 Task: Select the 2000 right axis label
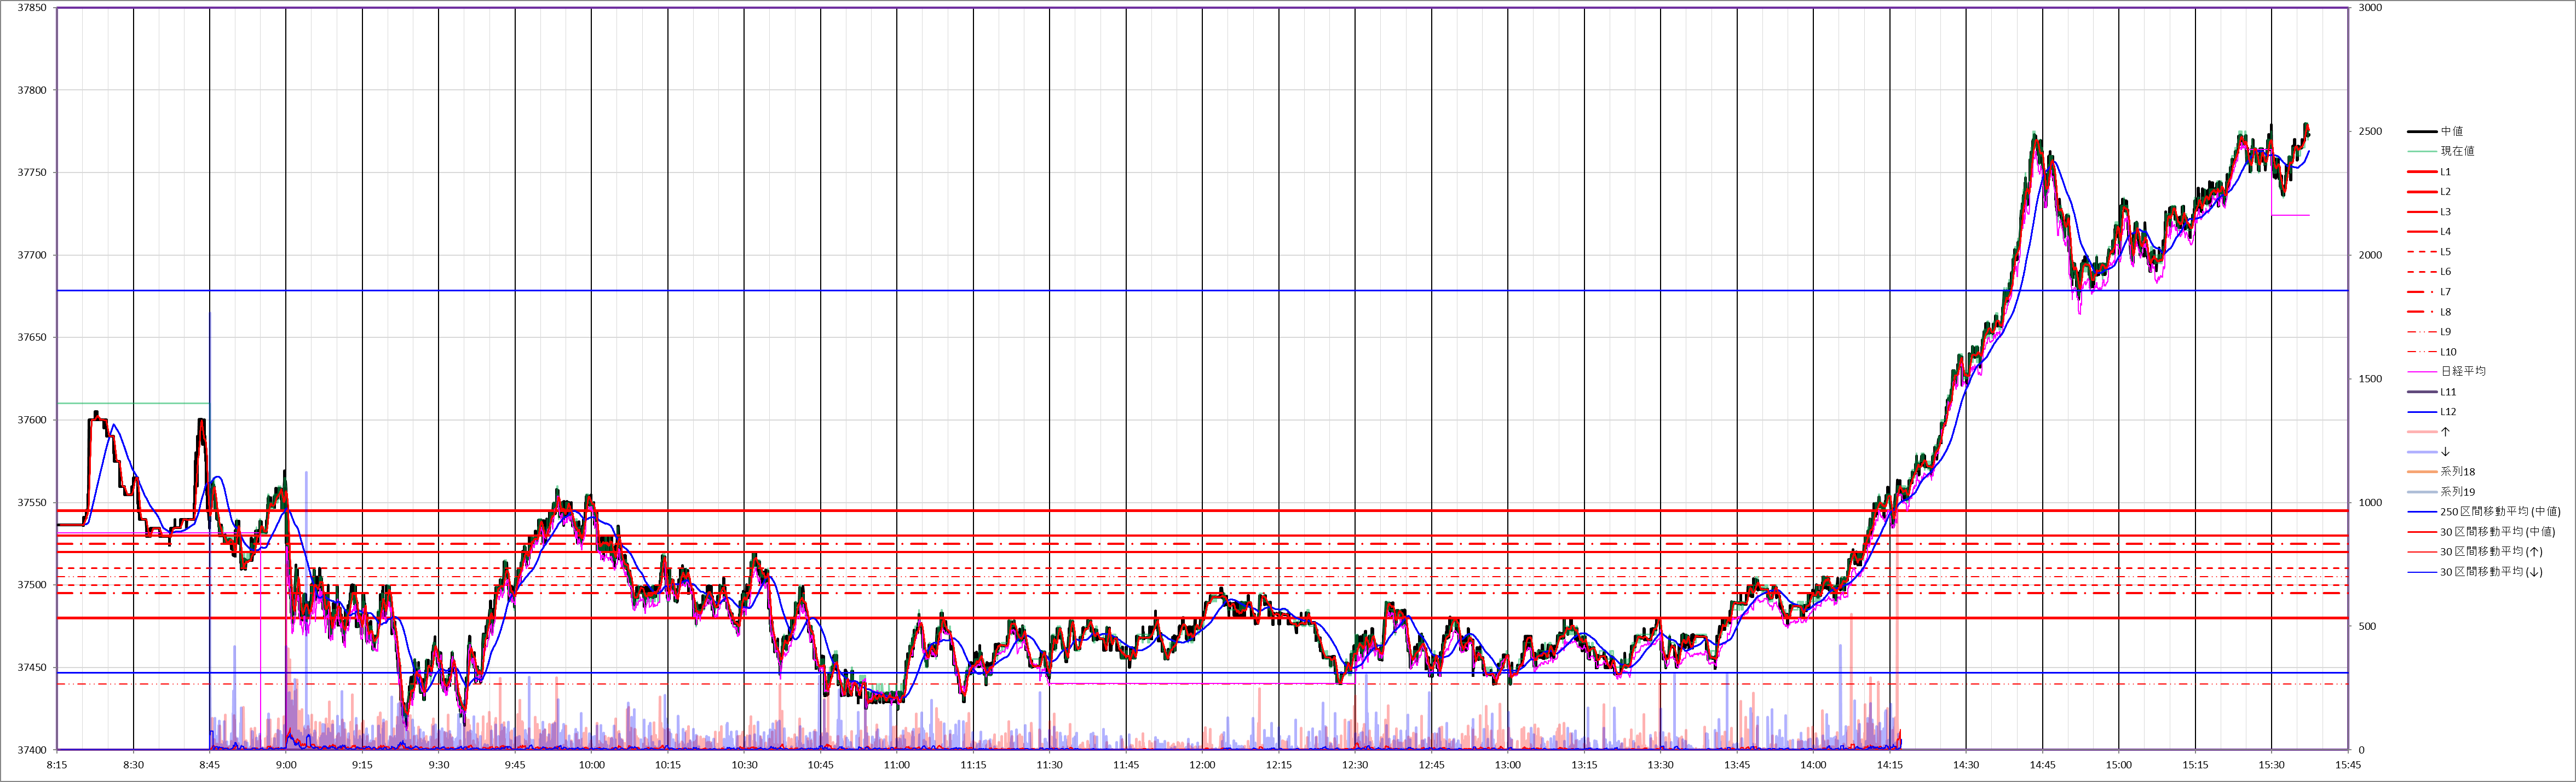point(2370,255)
